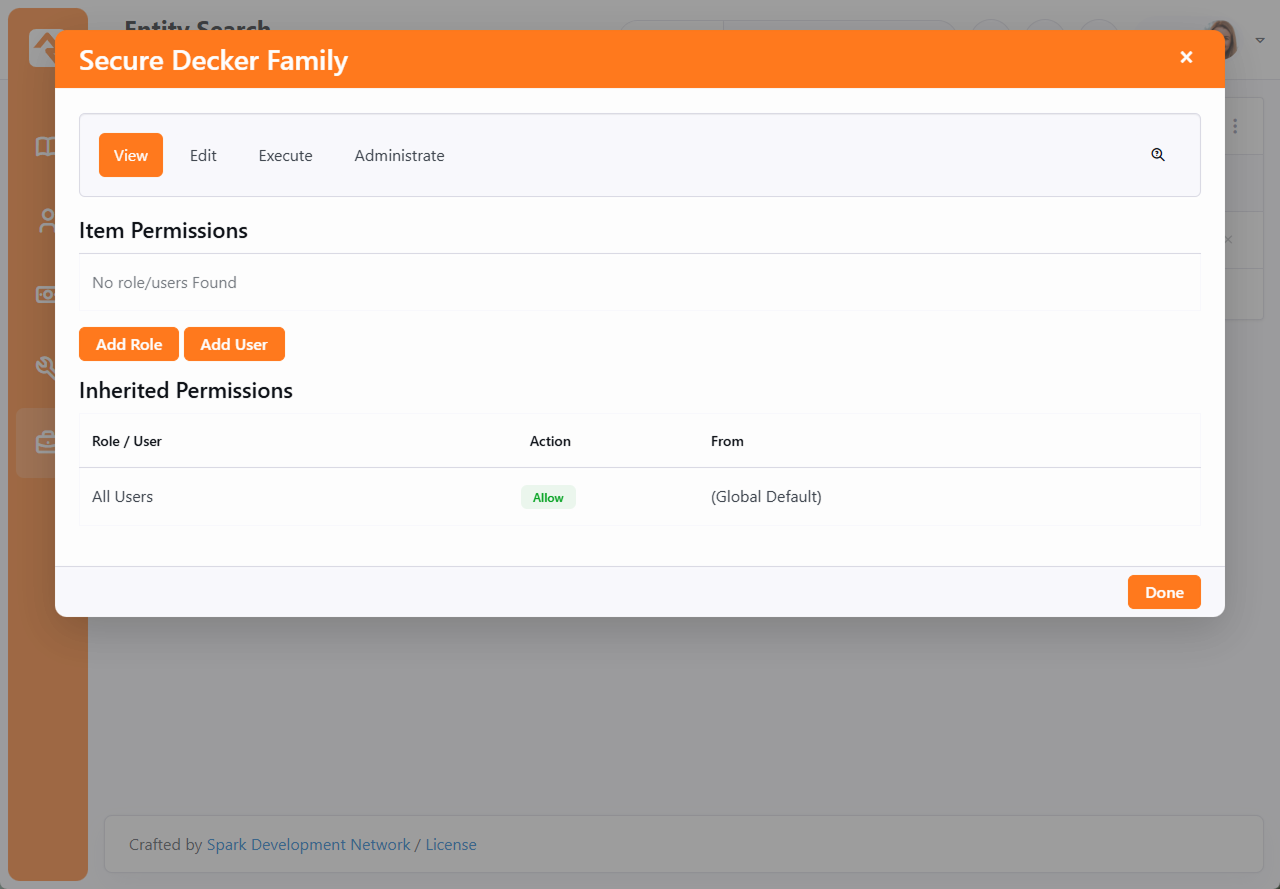Image resolution: width=1280 pixels, height=889 pixels.
Task: Open the Administrate tab
Action: [x=399, y=155]
